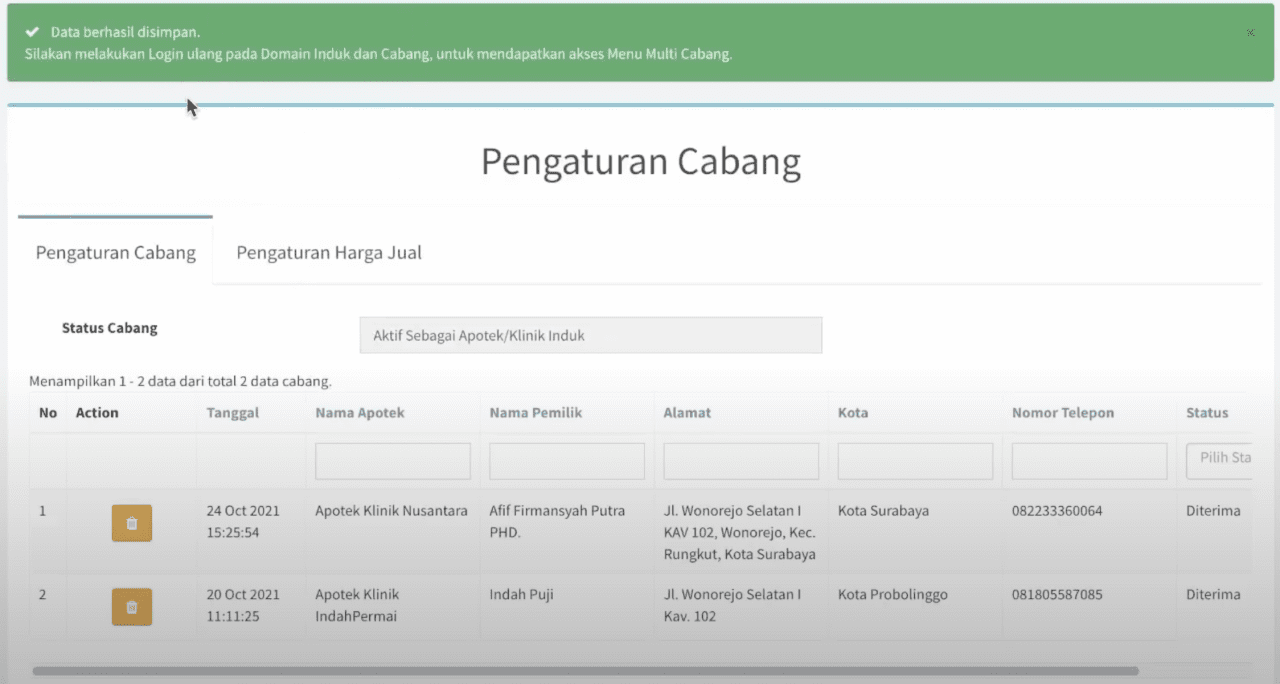1280x684 pixels.
Task: Sort table by Status column header
Action: tap(1207, 413)
